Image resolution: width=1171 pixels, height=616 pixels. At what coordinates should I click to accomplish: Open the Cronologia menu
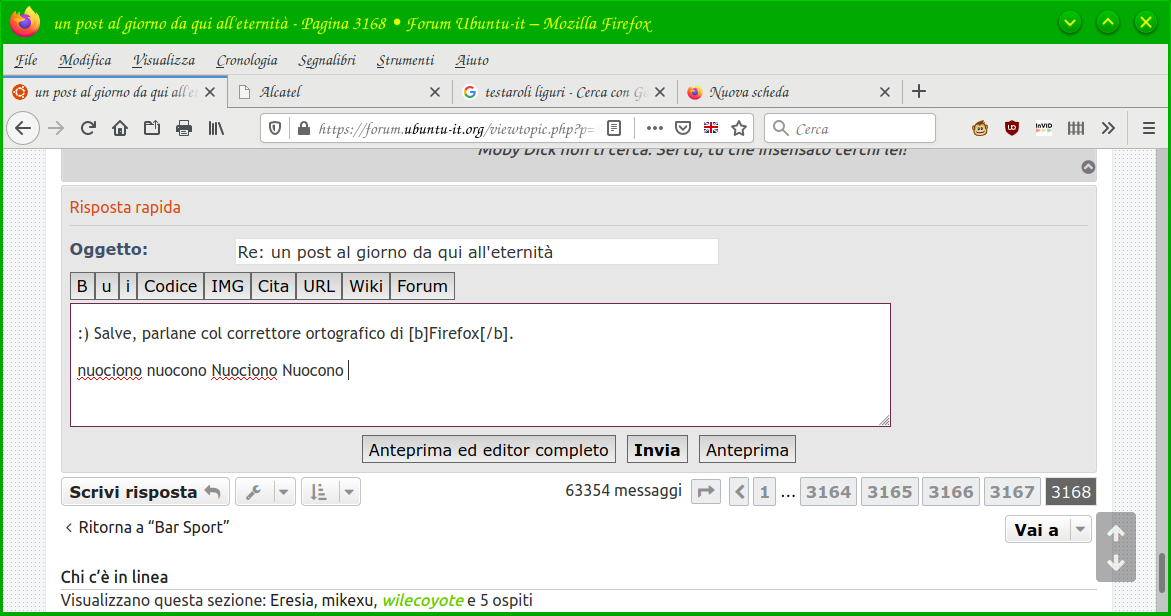[246, 60]
